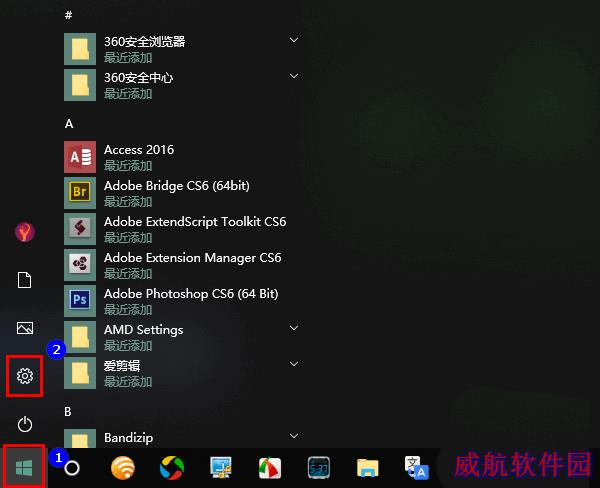Screen dimensions: 600x488
Task: Launch Adobe Extension Manager CS6 icon
Action: [x=80, y=265]
